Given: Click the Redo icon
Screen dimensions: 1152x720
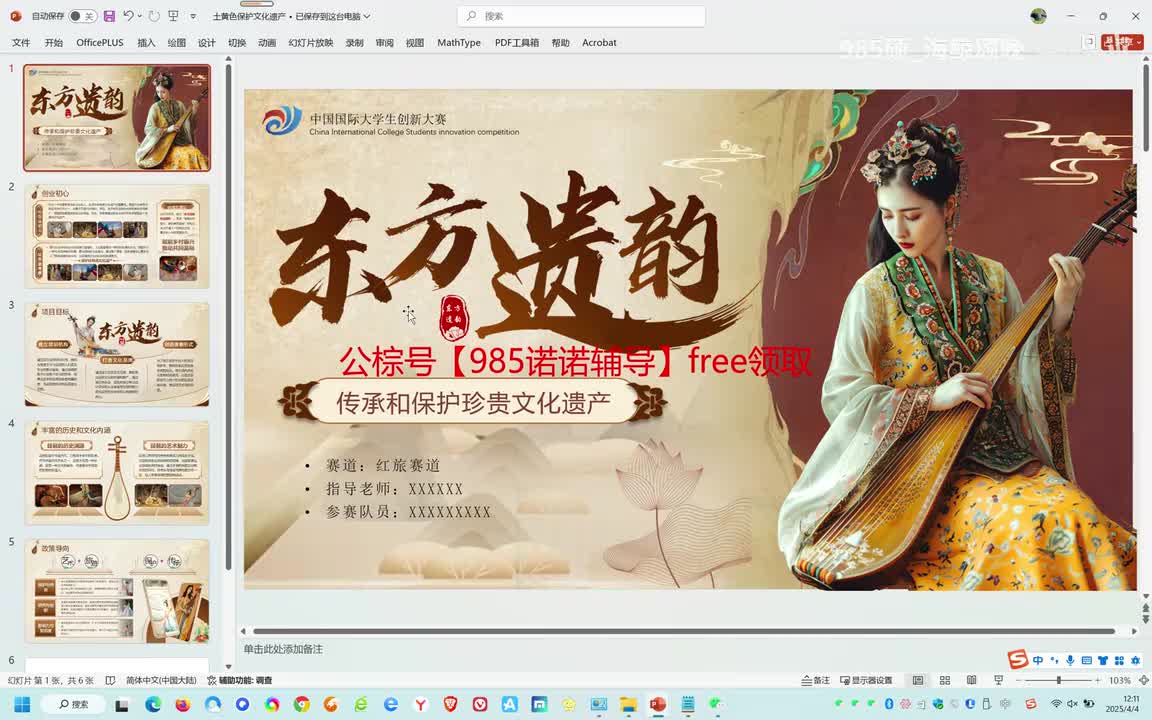Looking at the screenshot, I should (x=154, y=16).
